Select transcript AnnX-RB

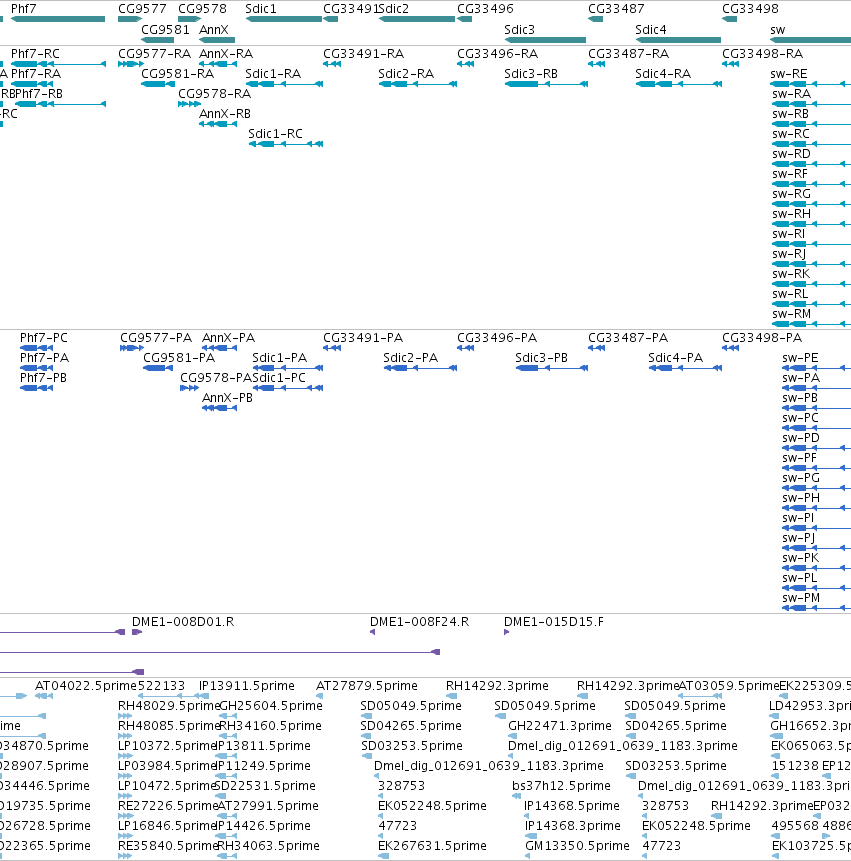(x=218, y=124)
